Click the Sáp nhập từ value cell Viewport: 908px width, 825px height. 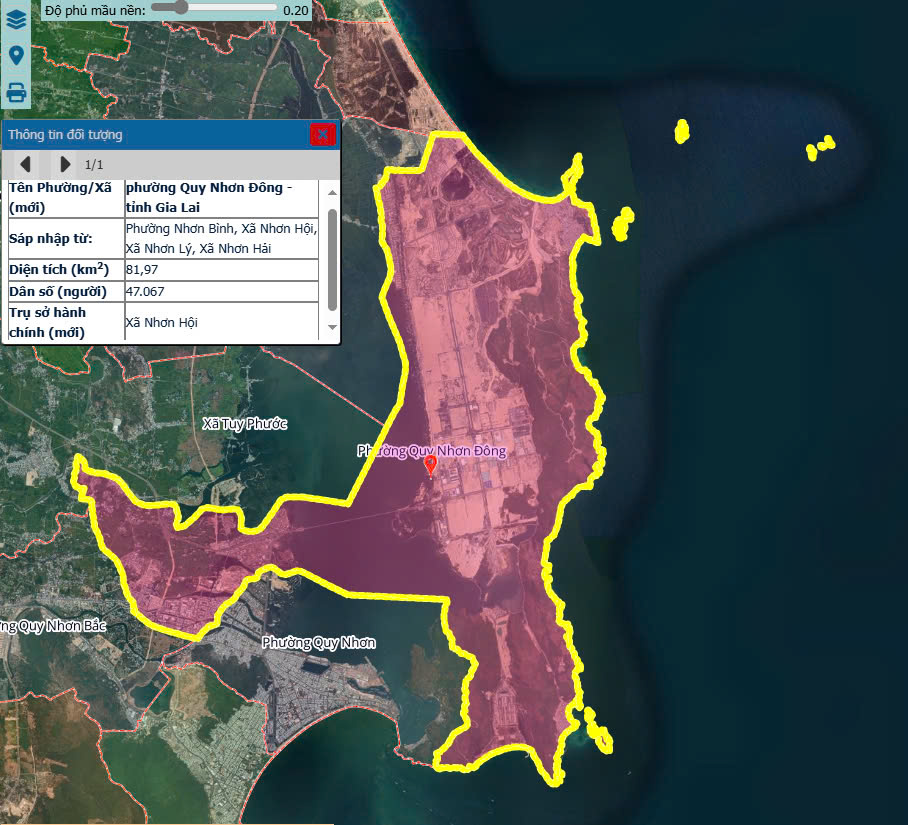(220, 238)
